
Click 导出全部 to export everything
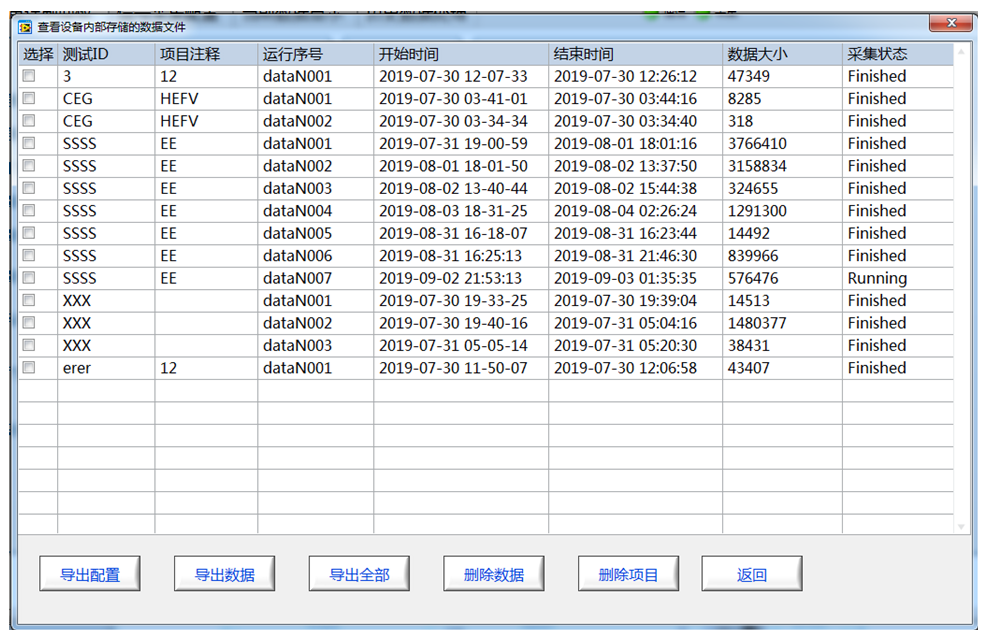(x=359, y=574)
